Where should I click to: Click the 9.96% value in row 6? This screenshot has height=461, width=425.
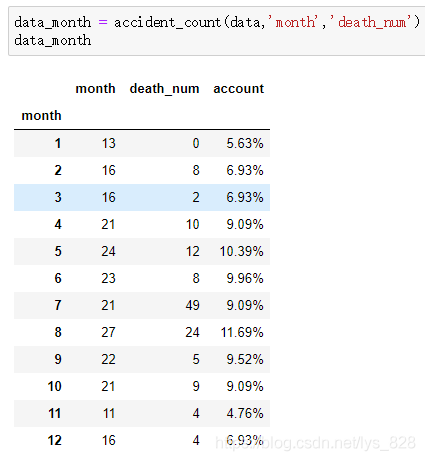[x=245, y=278]
